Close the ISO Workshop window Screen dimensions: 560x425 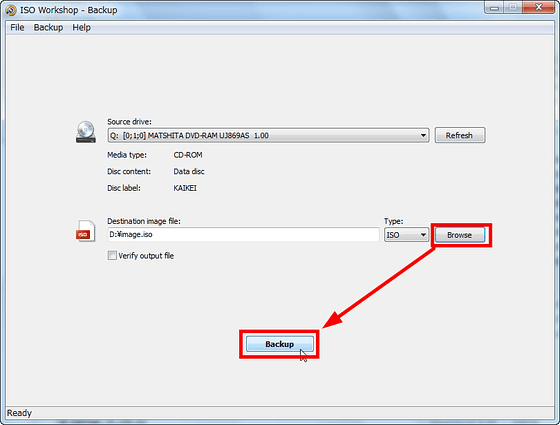(539, 8)
